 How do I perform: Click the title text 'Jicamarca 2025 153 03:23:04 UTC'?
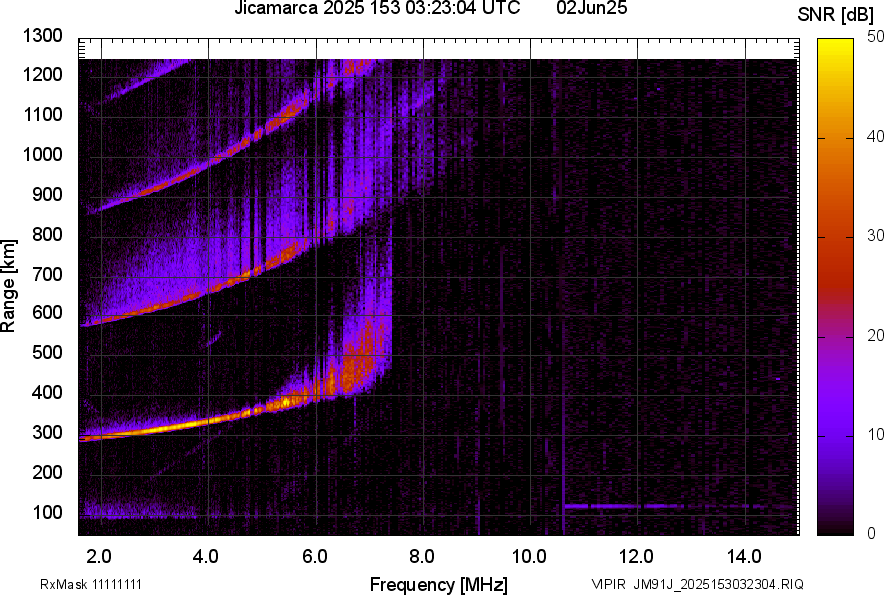coord(377,8)
